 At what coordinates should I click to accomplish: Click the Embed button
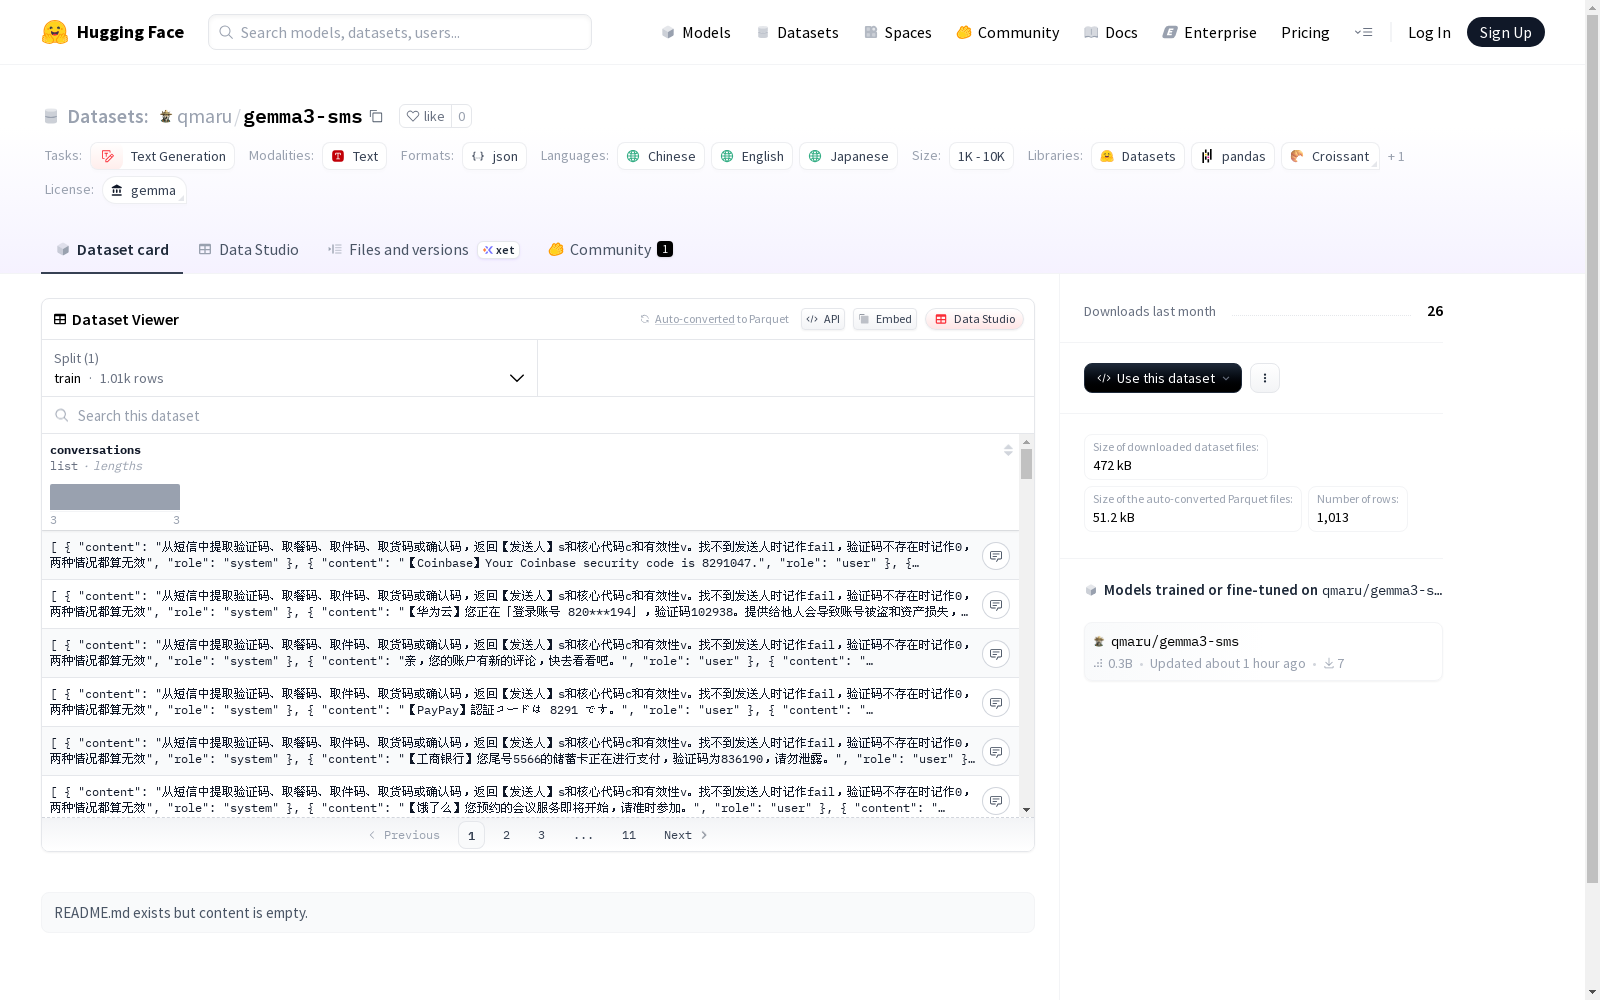885,319
